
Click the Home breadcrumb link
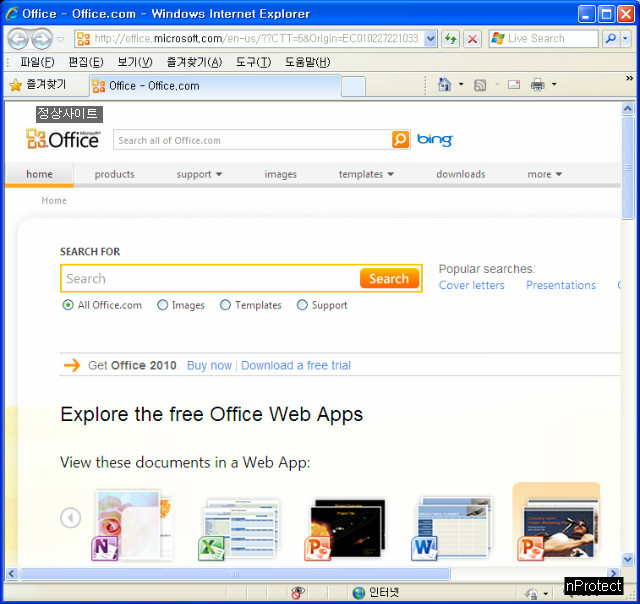[x=54, y=200]
